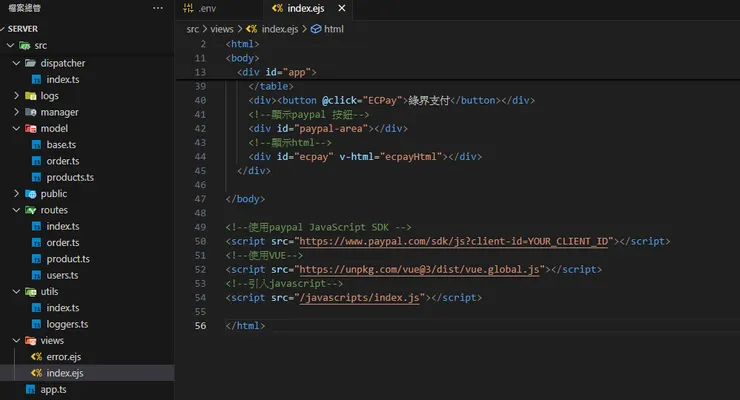Screen dimensions: 740x400
Task: Collapse the dispatcher folder chevron
Action: 16,63
